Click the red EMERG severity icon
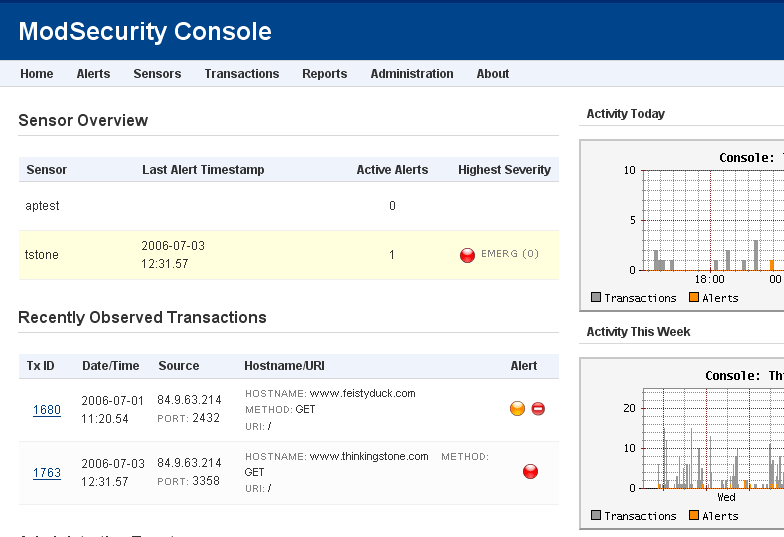 point(467,255)
